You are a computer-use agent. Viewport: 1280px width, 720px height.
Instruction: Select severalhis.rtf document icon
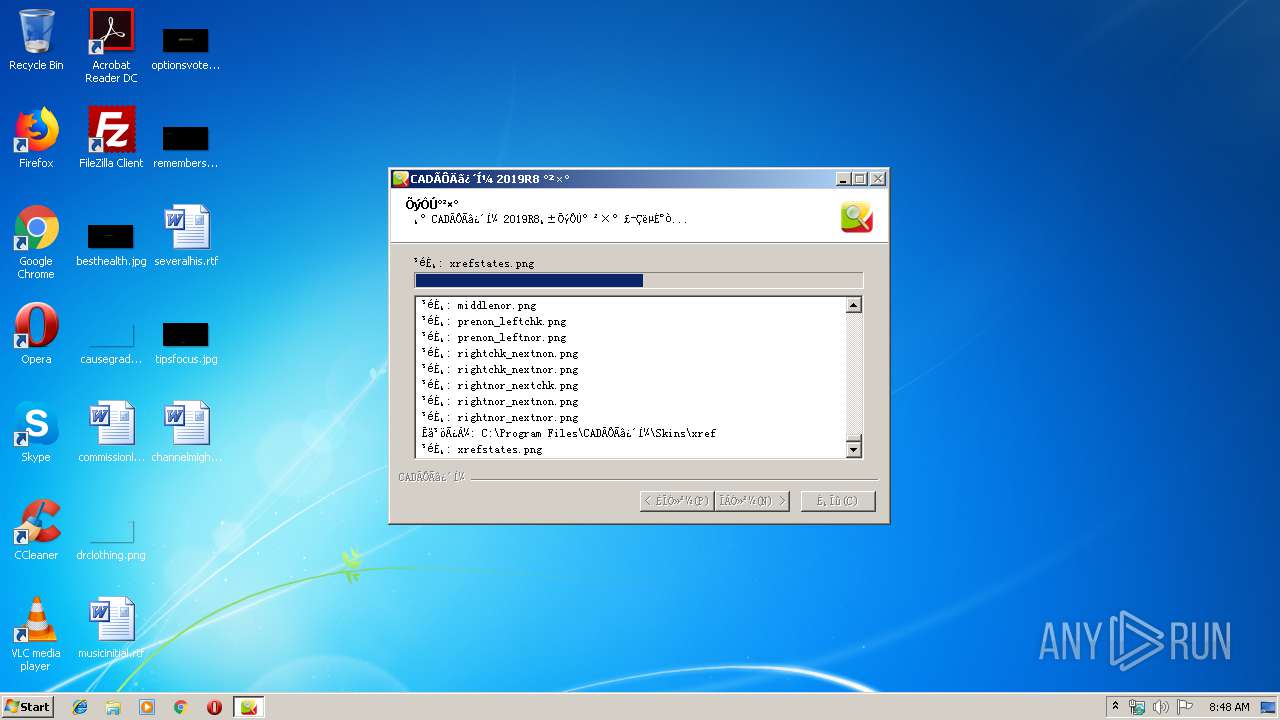click(x=186, y=236)
